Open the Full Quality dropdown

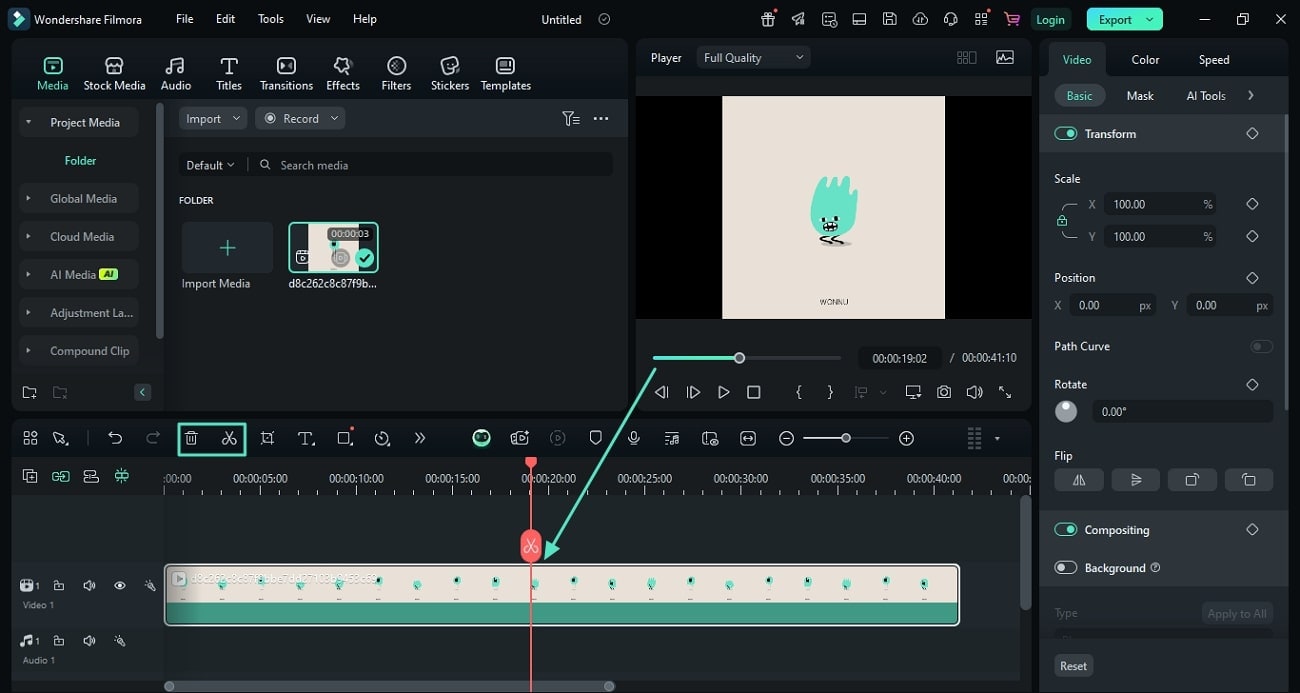click(x=753, y=58)
